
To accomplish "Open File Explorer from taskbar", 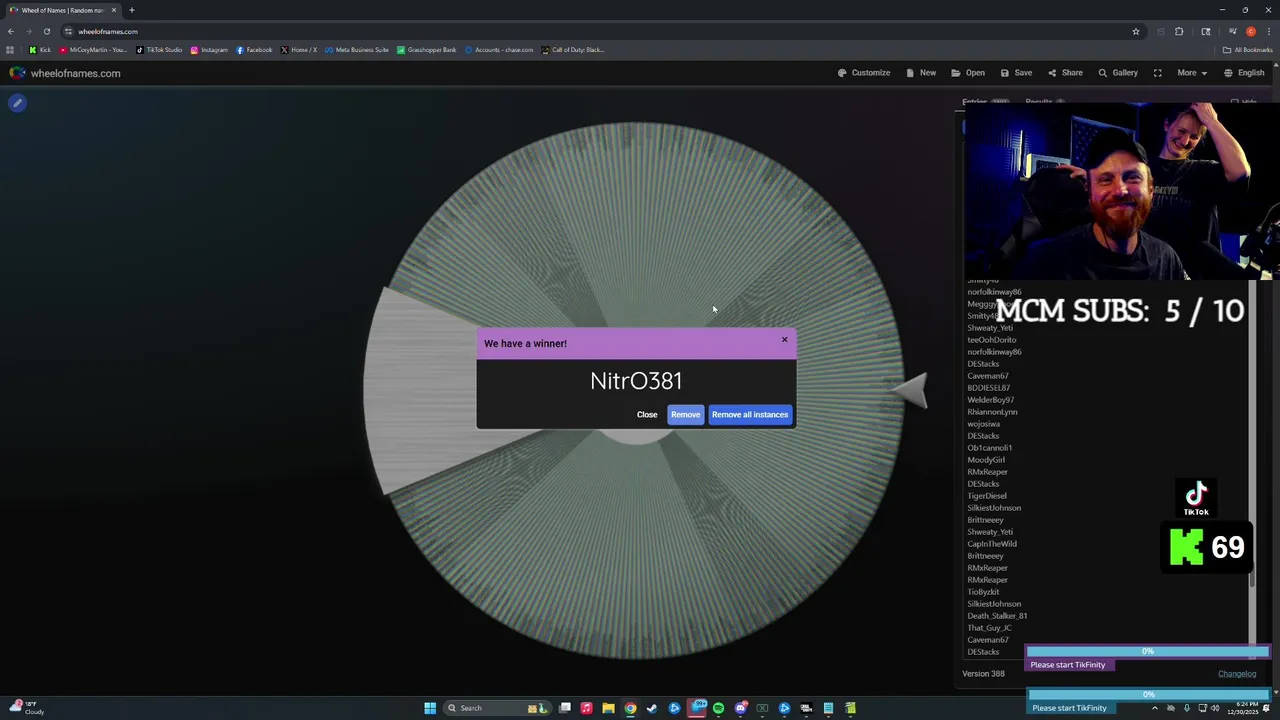I will [x=608, y=708].
